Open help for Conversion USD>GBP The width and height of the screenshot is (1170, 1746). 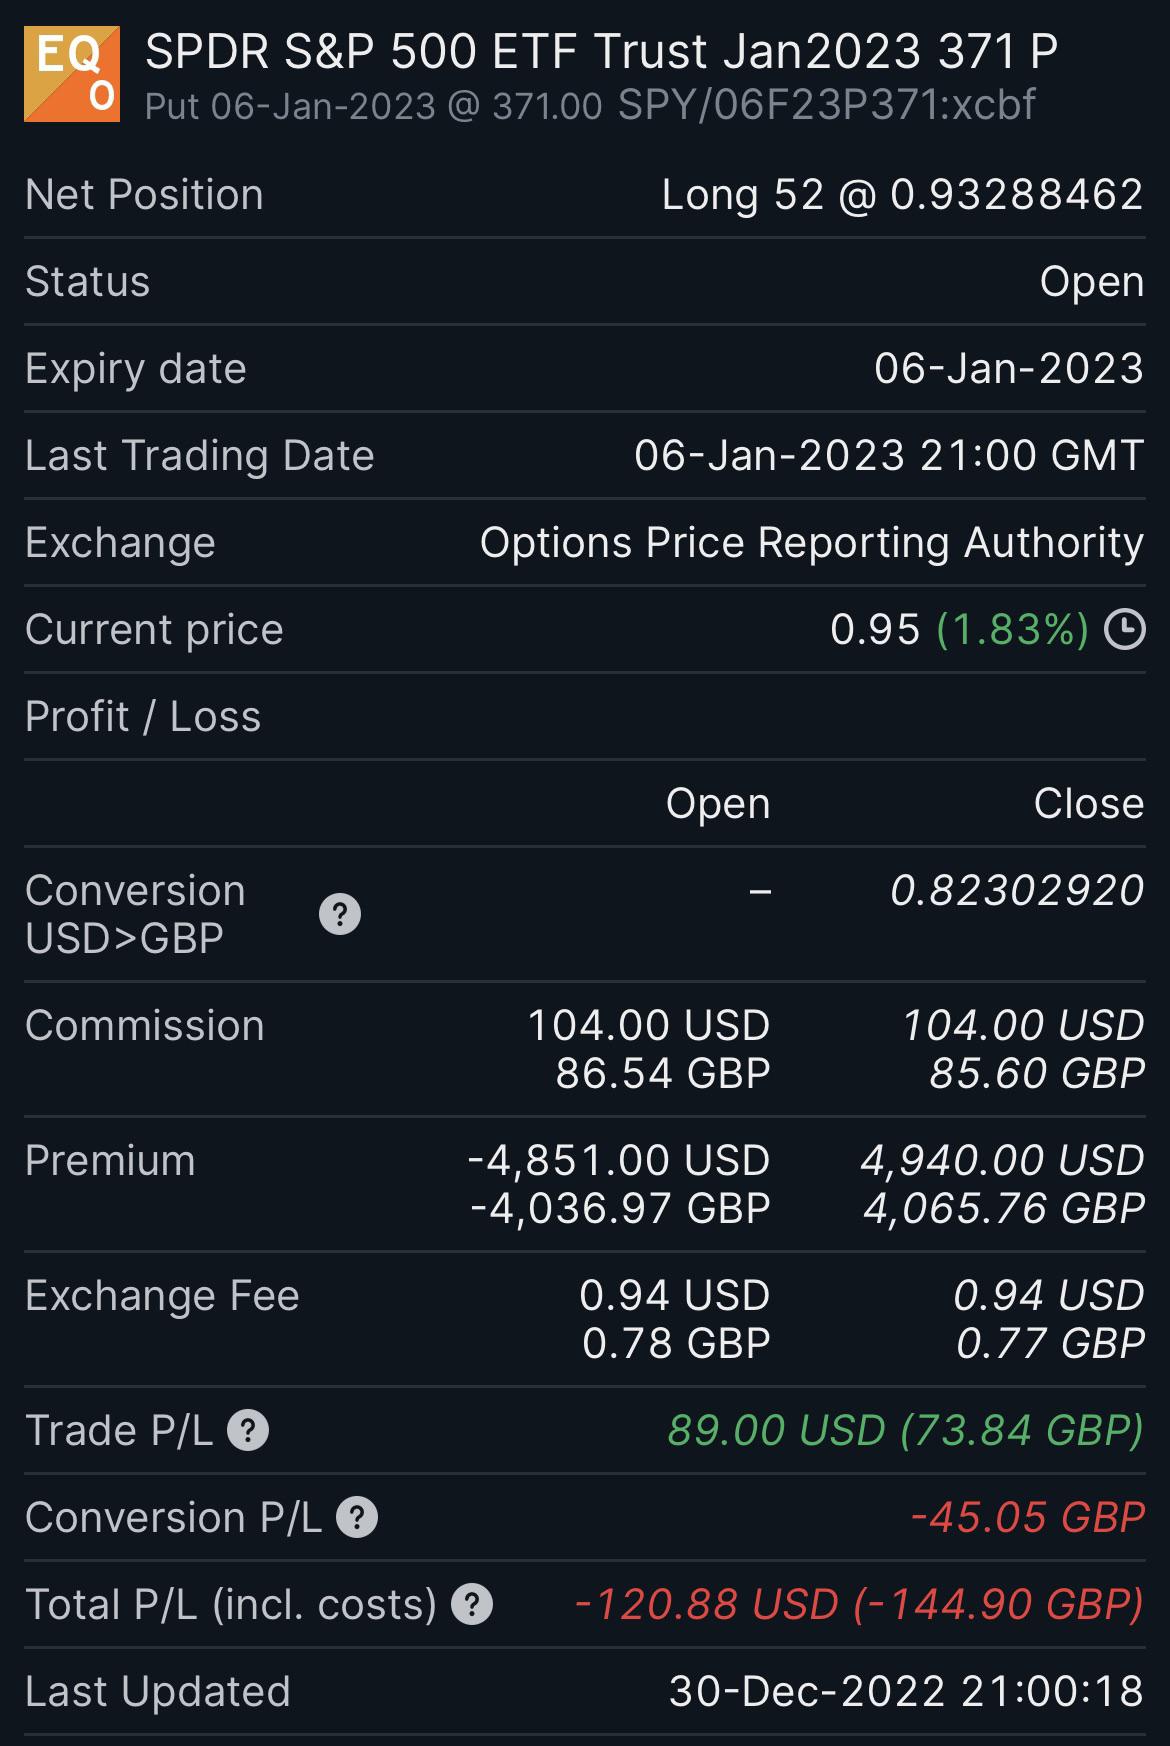point(340,914)
